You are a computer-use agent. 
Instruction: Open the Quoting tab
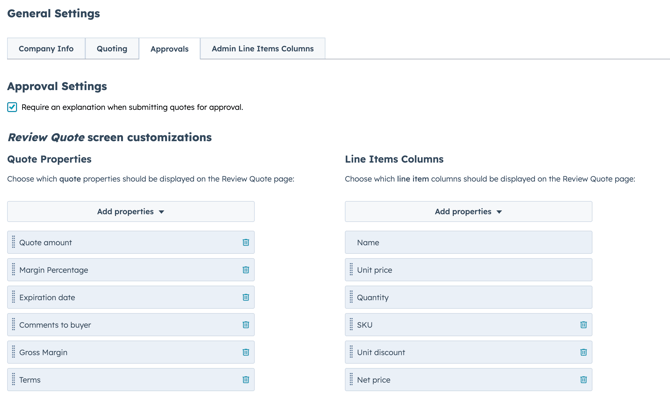(x=112, y=49)
